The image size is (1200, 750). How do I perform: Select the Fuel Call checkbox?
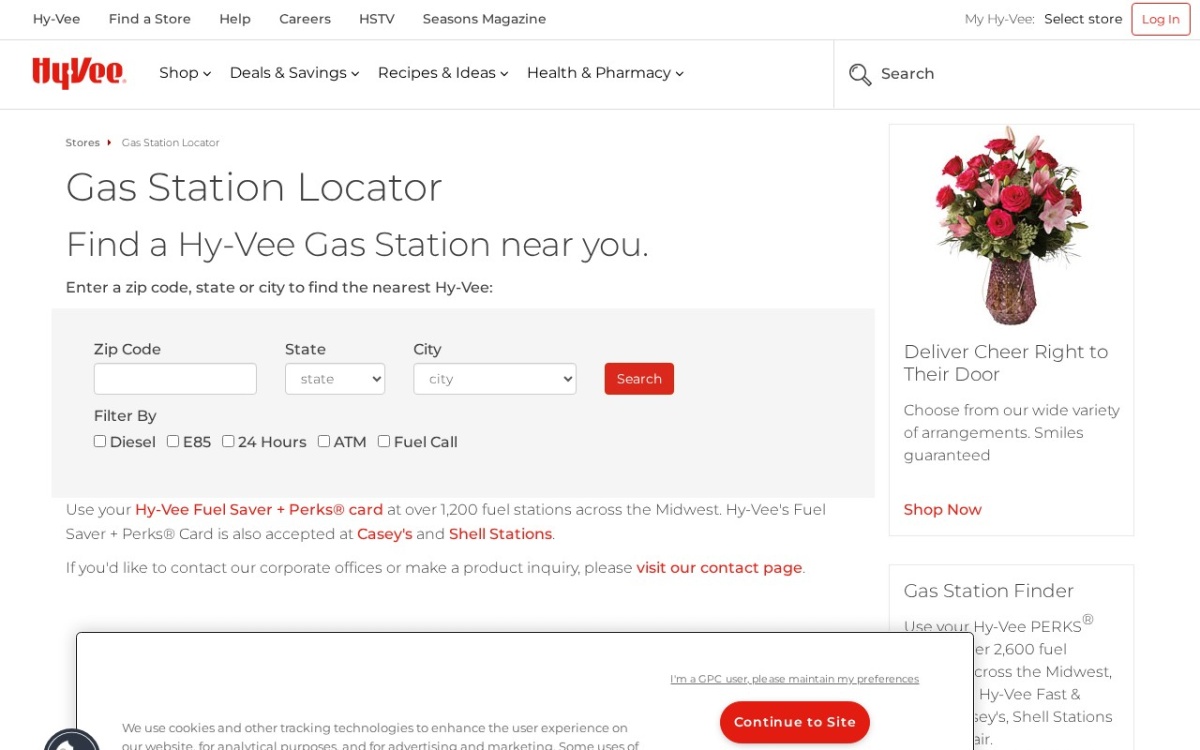[384, 441]
